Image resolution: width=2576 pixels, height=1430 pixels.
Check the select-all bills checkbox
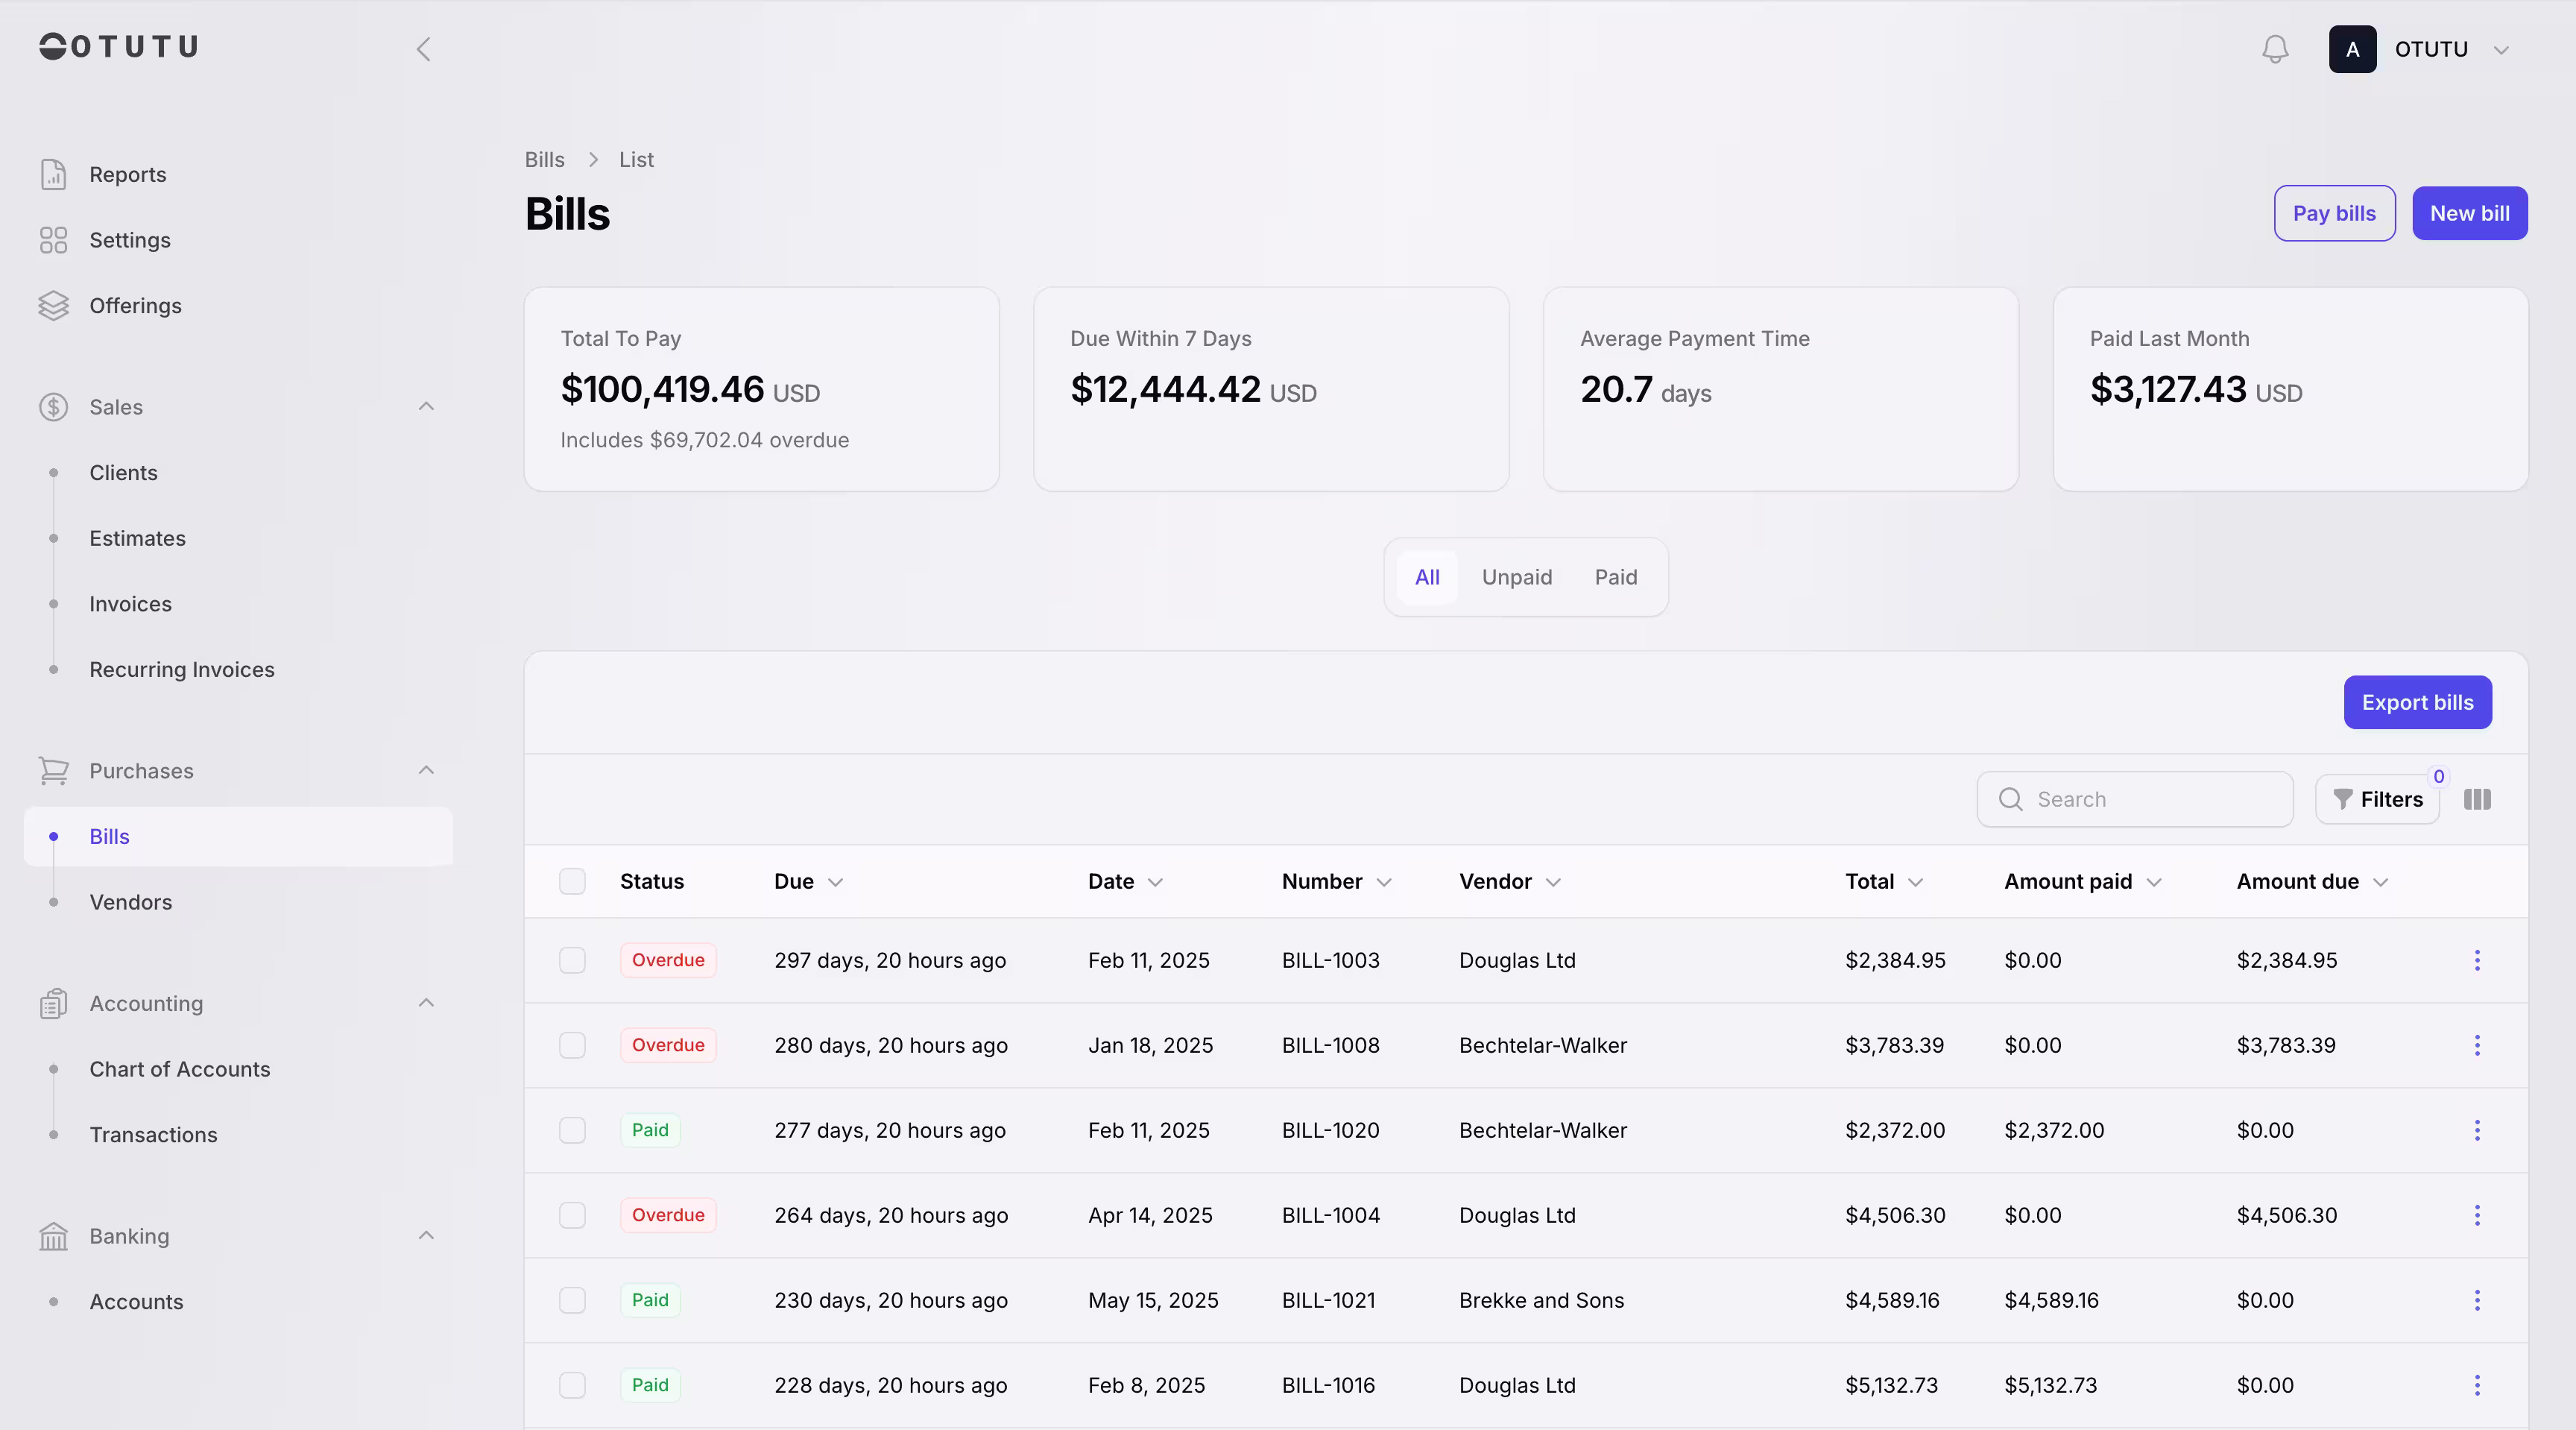click(x=572, y=881)
